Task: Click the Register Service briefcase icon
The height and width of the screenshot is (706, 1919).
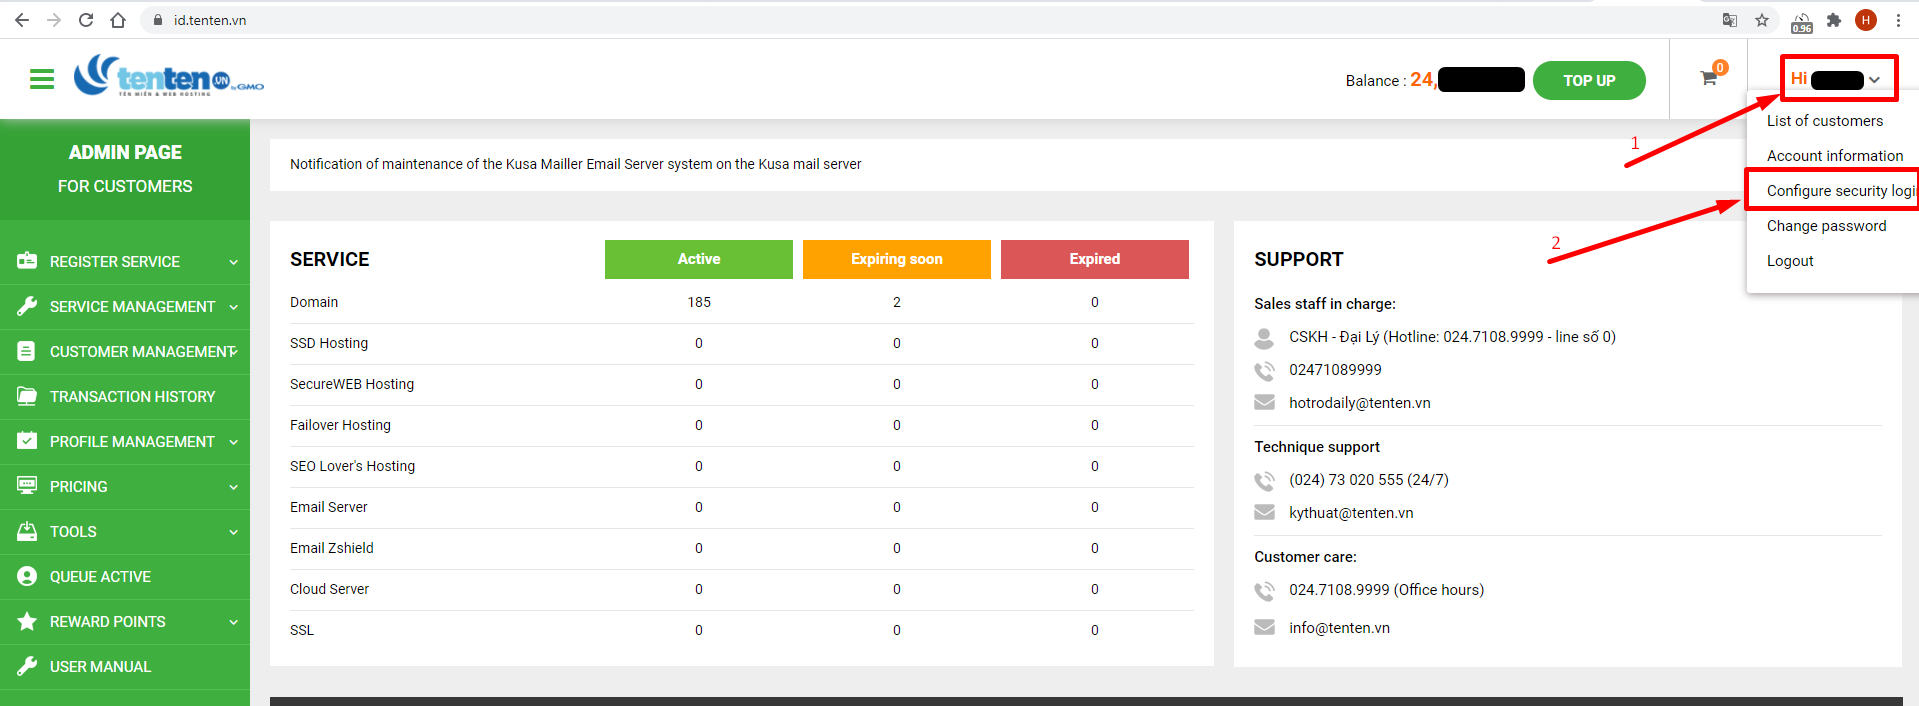Action: [27, 261]
